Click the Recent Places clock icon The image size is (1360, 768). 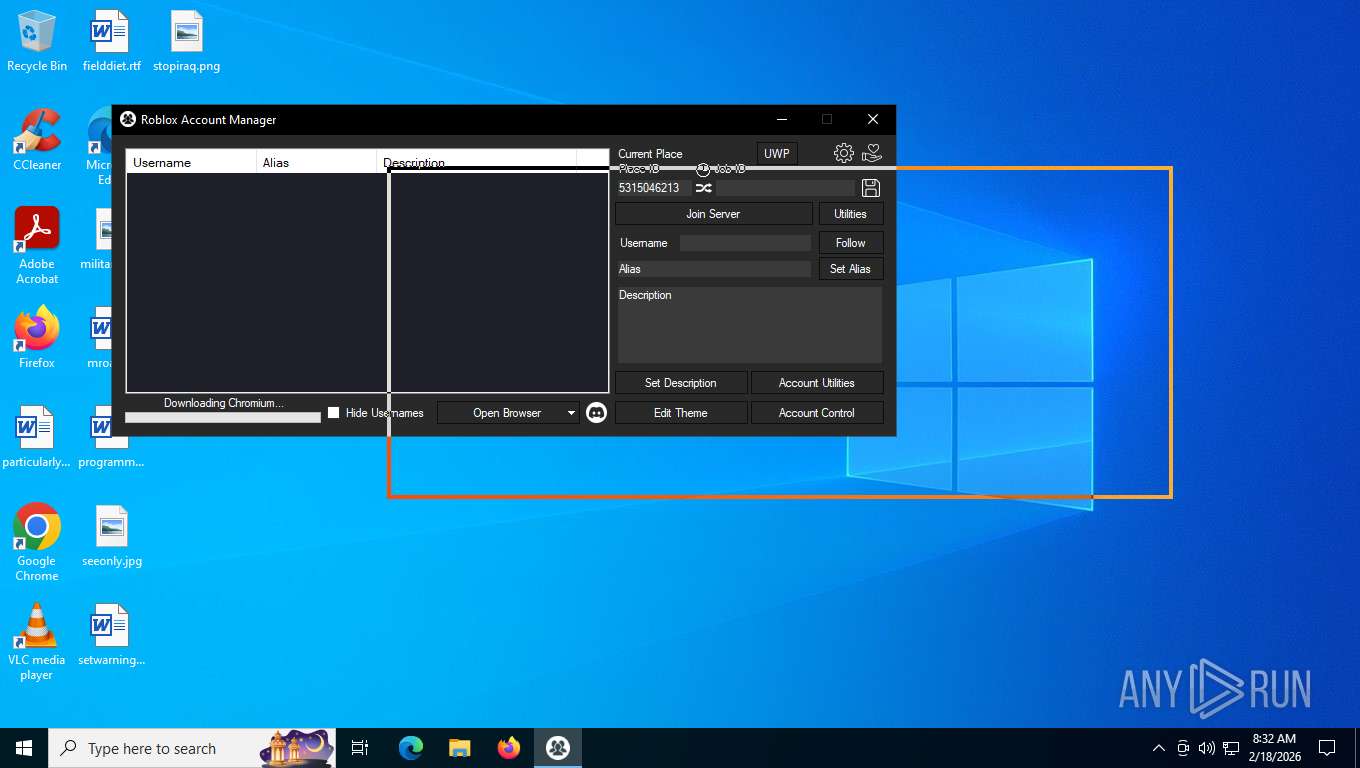click(703, 169)
